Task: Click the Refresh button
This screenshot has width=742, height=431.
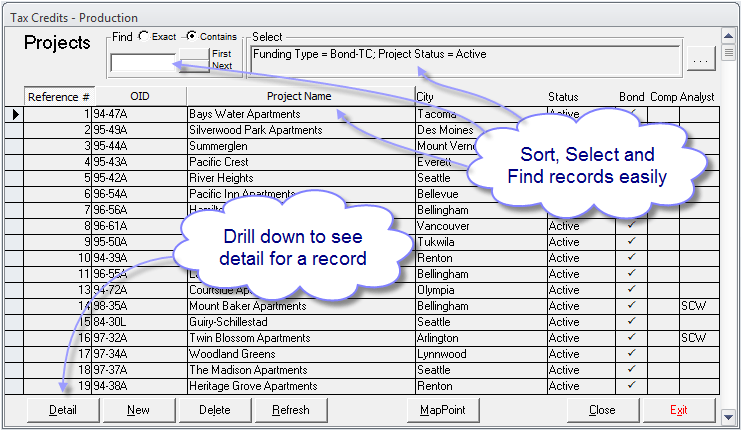Action: pos(291,410)
